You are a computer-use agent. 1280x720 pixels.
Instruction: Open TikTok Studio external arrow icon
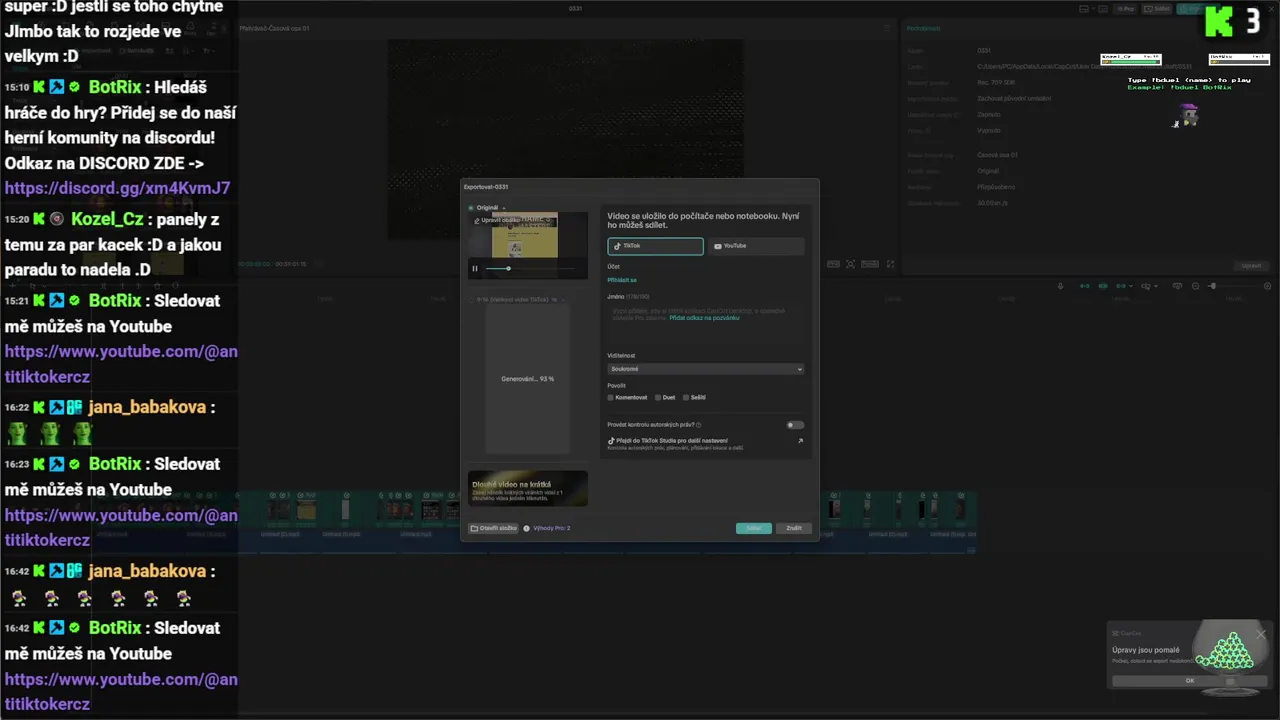(x=800, y=441)
